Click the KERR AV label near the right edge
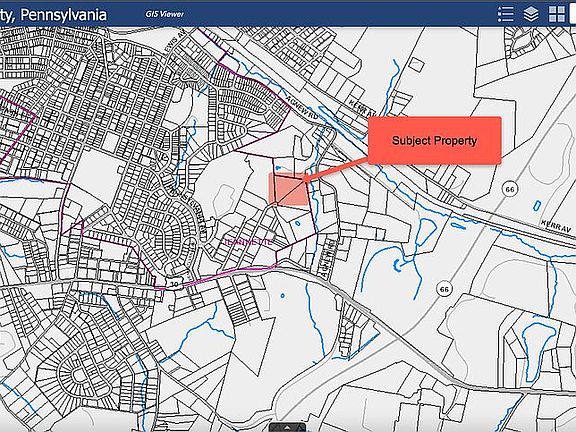Viewport: 576px width, 432px height. coord(556,226)
